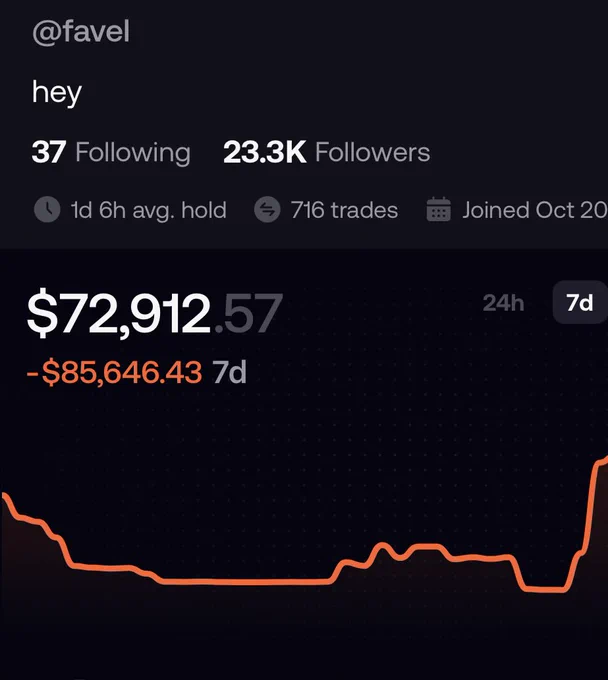Click the clock icon beside avg. hold
Screen dimensions: 608x680
[x=47, y=210]
